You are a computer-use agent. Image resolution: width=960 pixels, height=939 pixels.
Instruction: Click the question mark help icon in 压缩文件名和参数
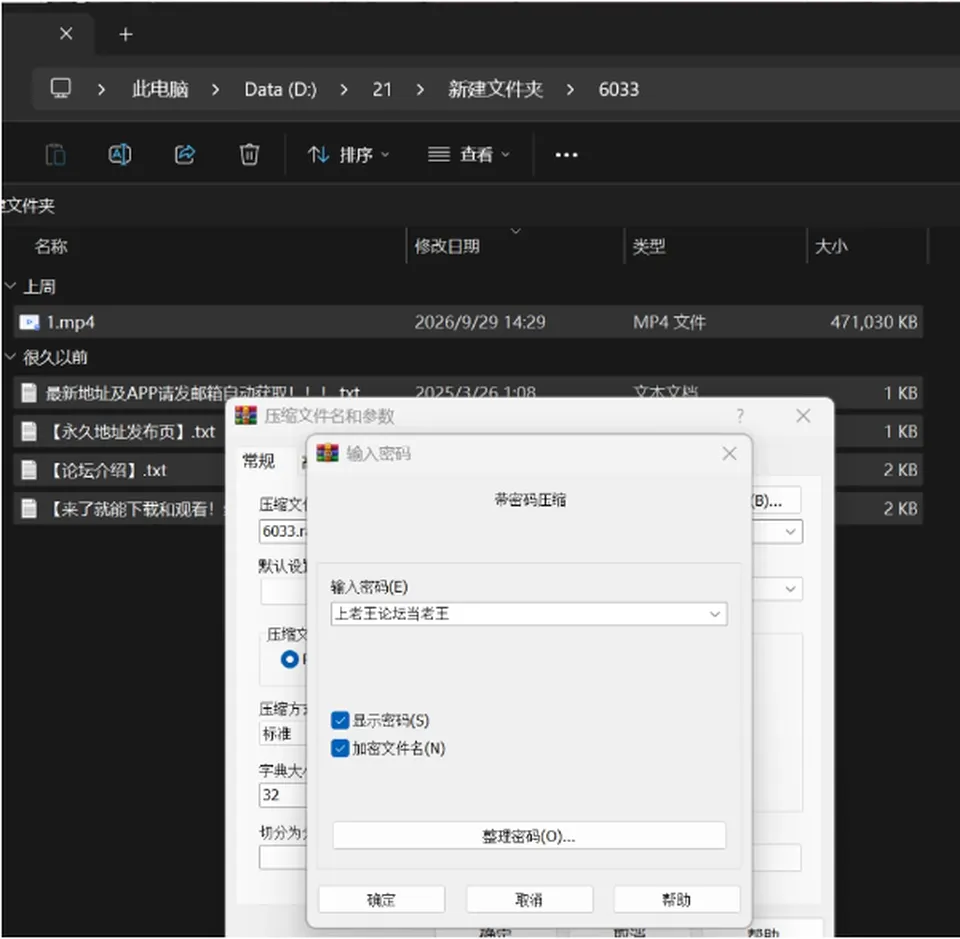point(740,416)
